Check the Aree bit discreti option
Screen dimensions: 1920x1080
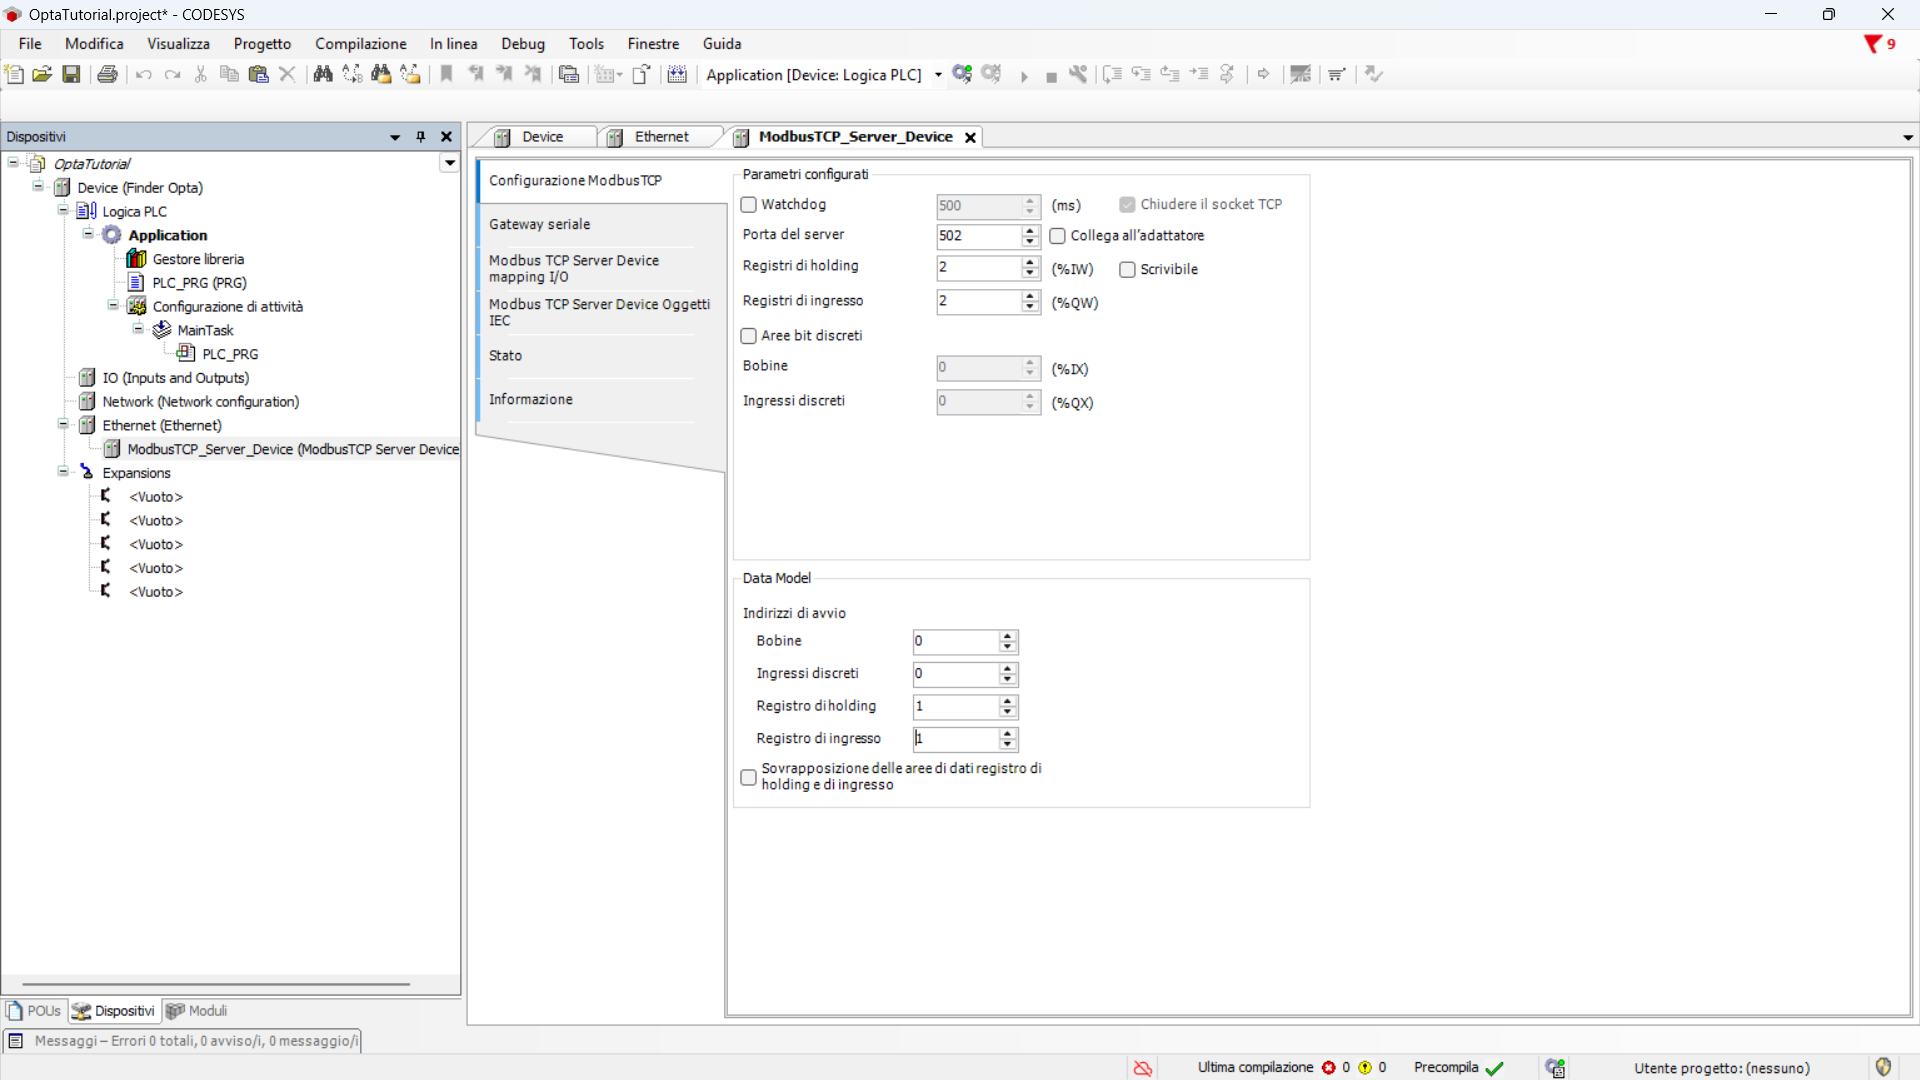(x=748, y=336)
